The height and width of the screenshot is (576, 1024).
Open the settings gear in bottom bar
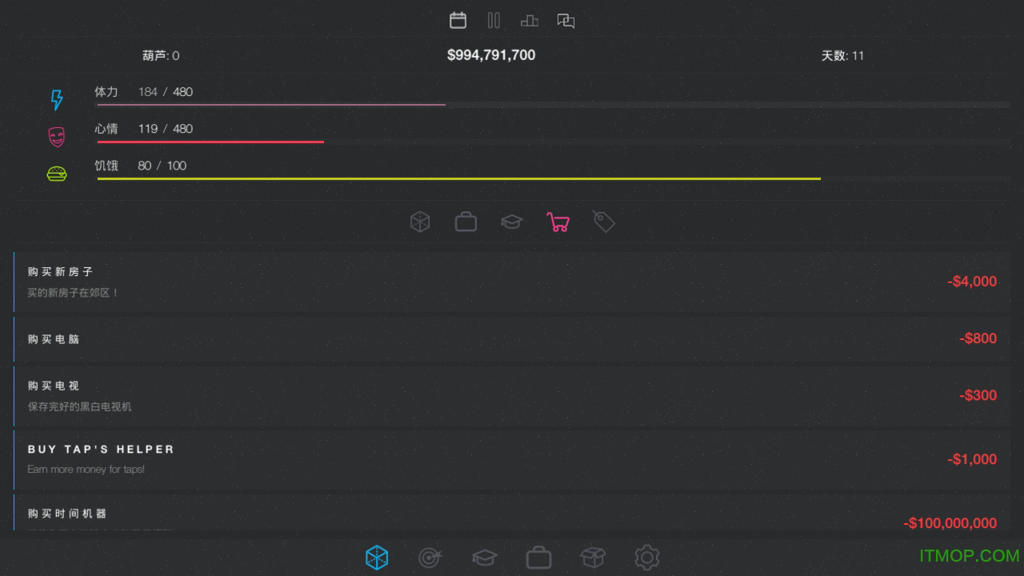(647, 558)
